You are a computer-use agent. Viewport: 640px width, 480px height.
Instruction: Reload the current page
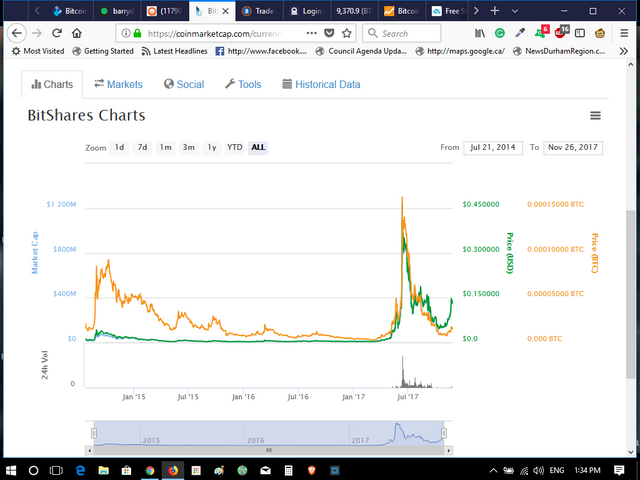click(57, 33)
